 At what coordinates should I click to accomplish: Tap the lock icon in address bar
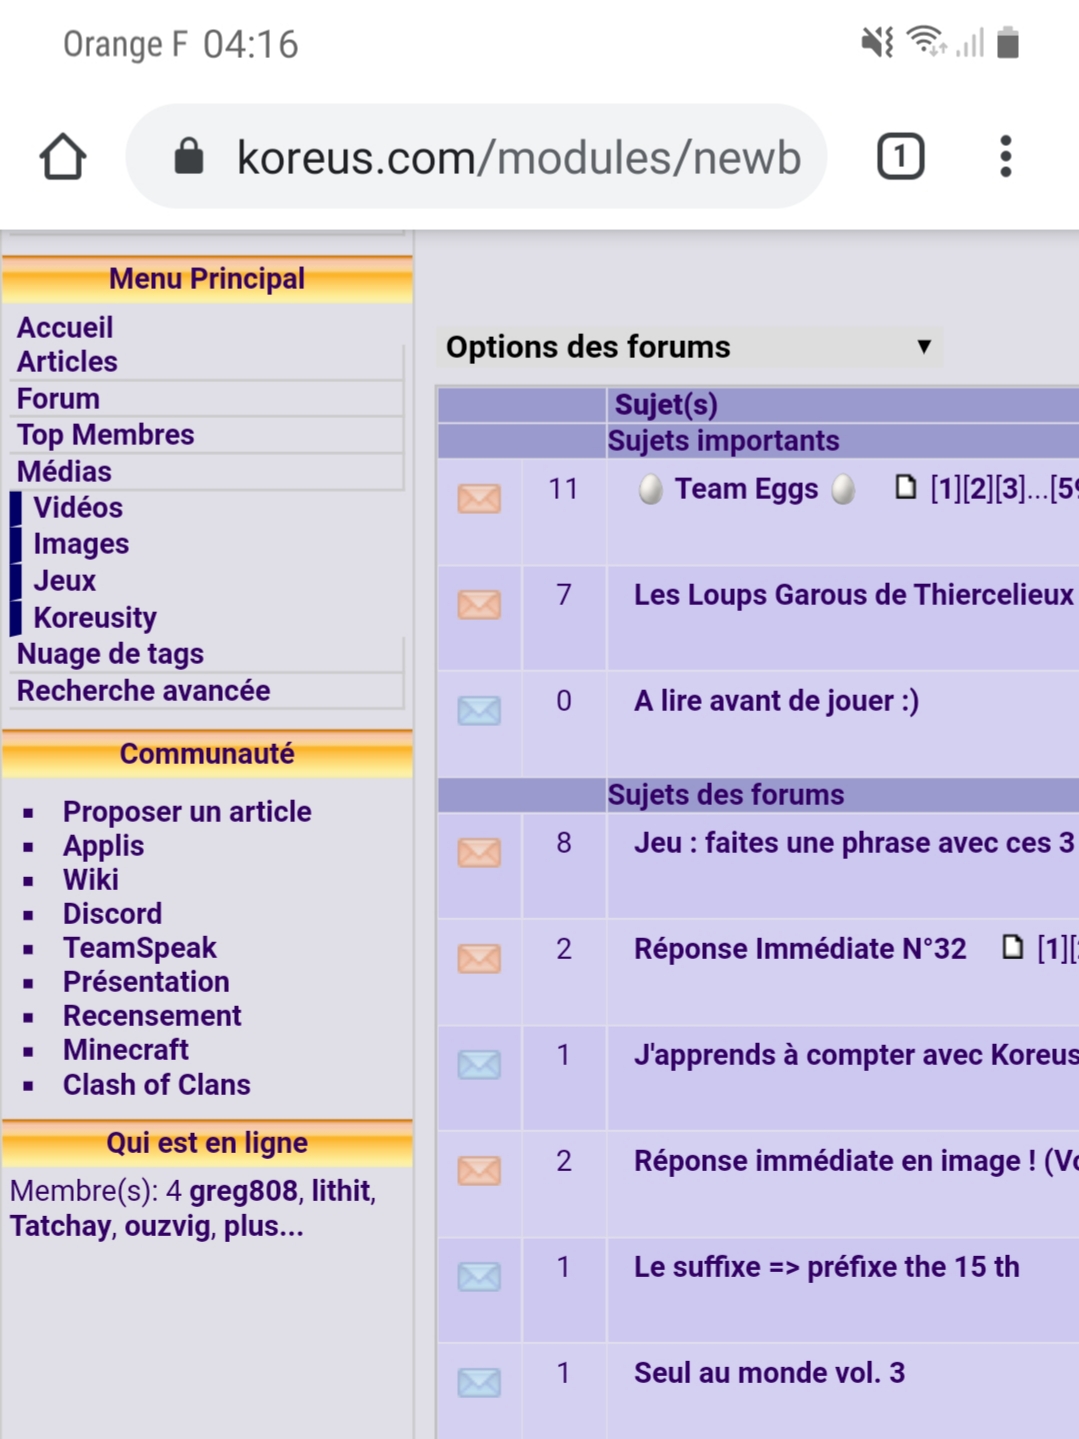(x=189, y=157)
